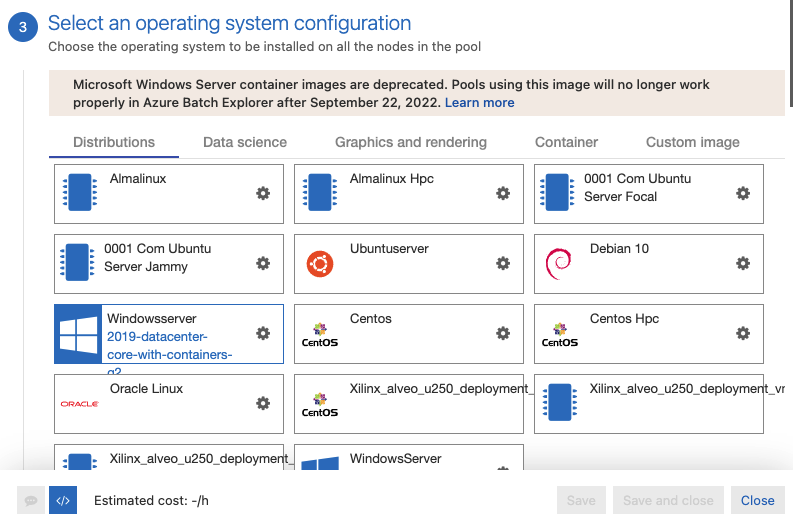Select the Centos Hpc distribution label

624,319
